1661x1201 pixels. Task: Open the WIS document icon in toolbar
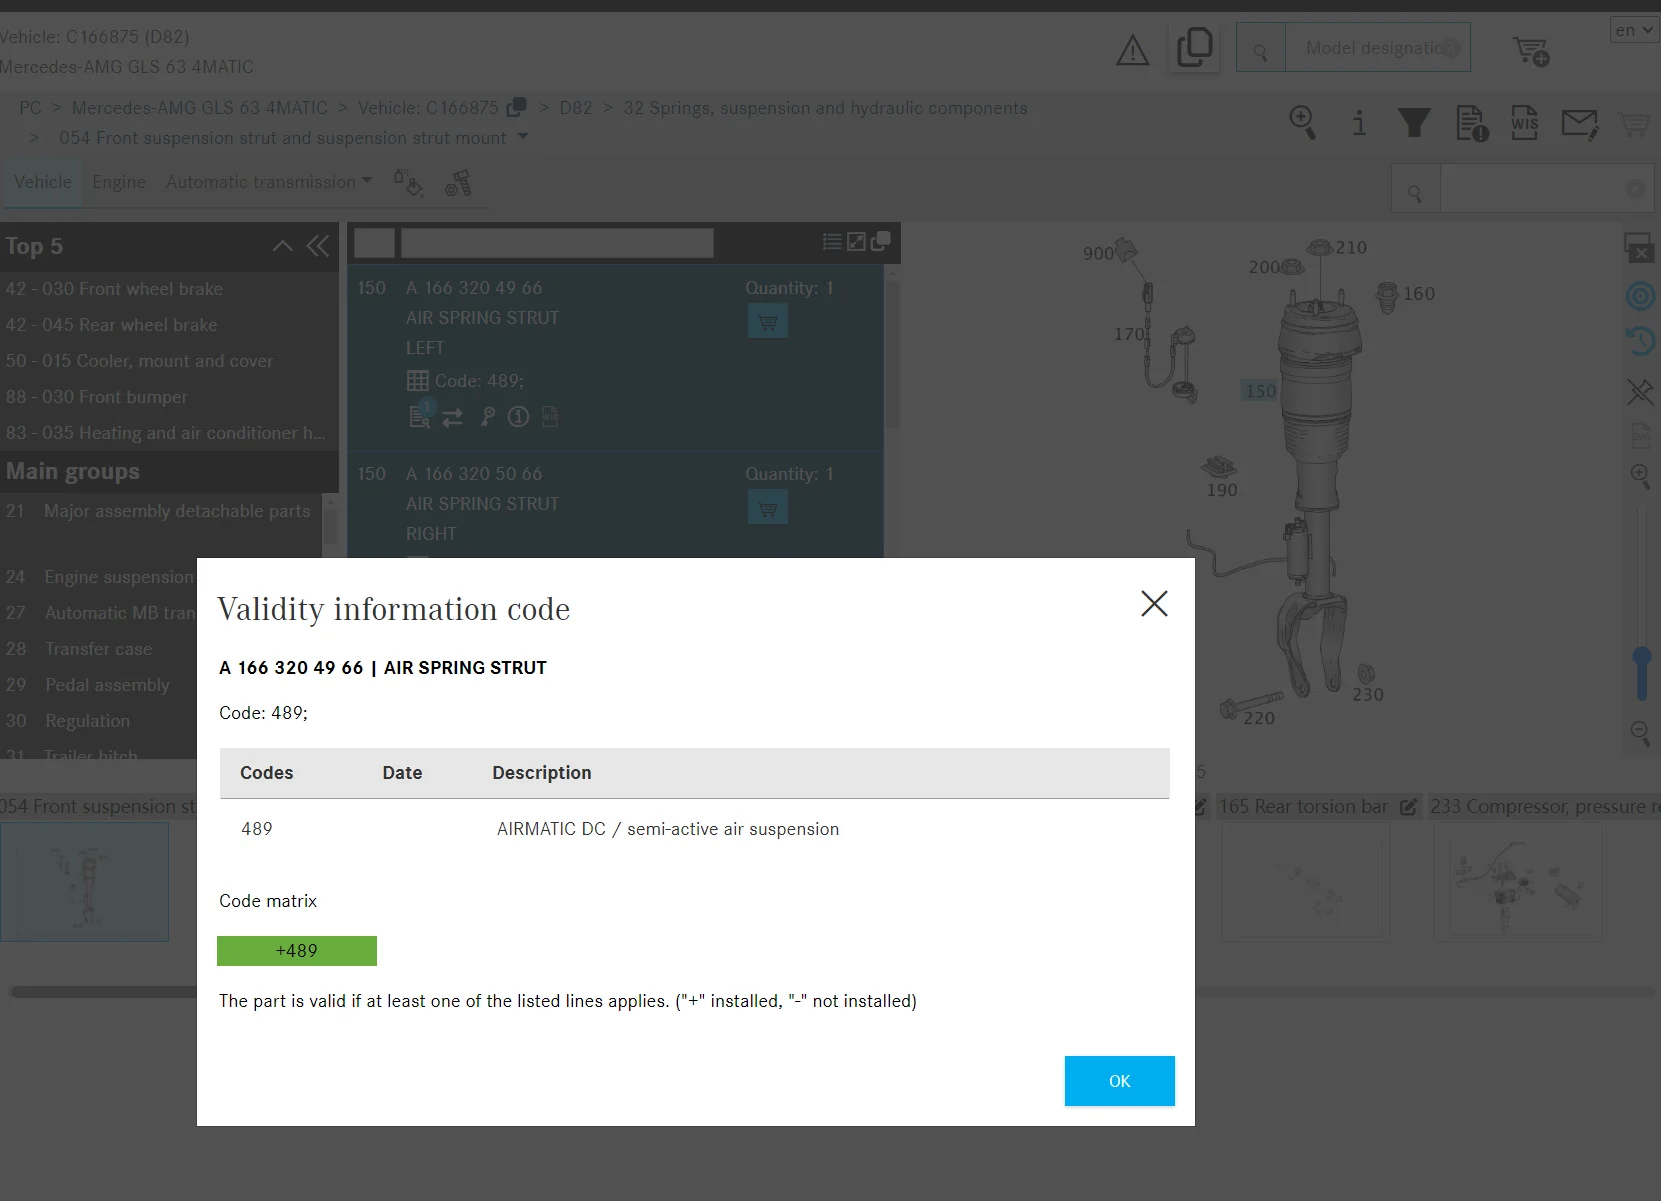1524,122
